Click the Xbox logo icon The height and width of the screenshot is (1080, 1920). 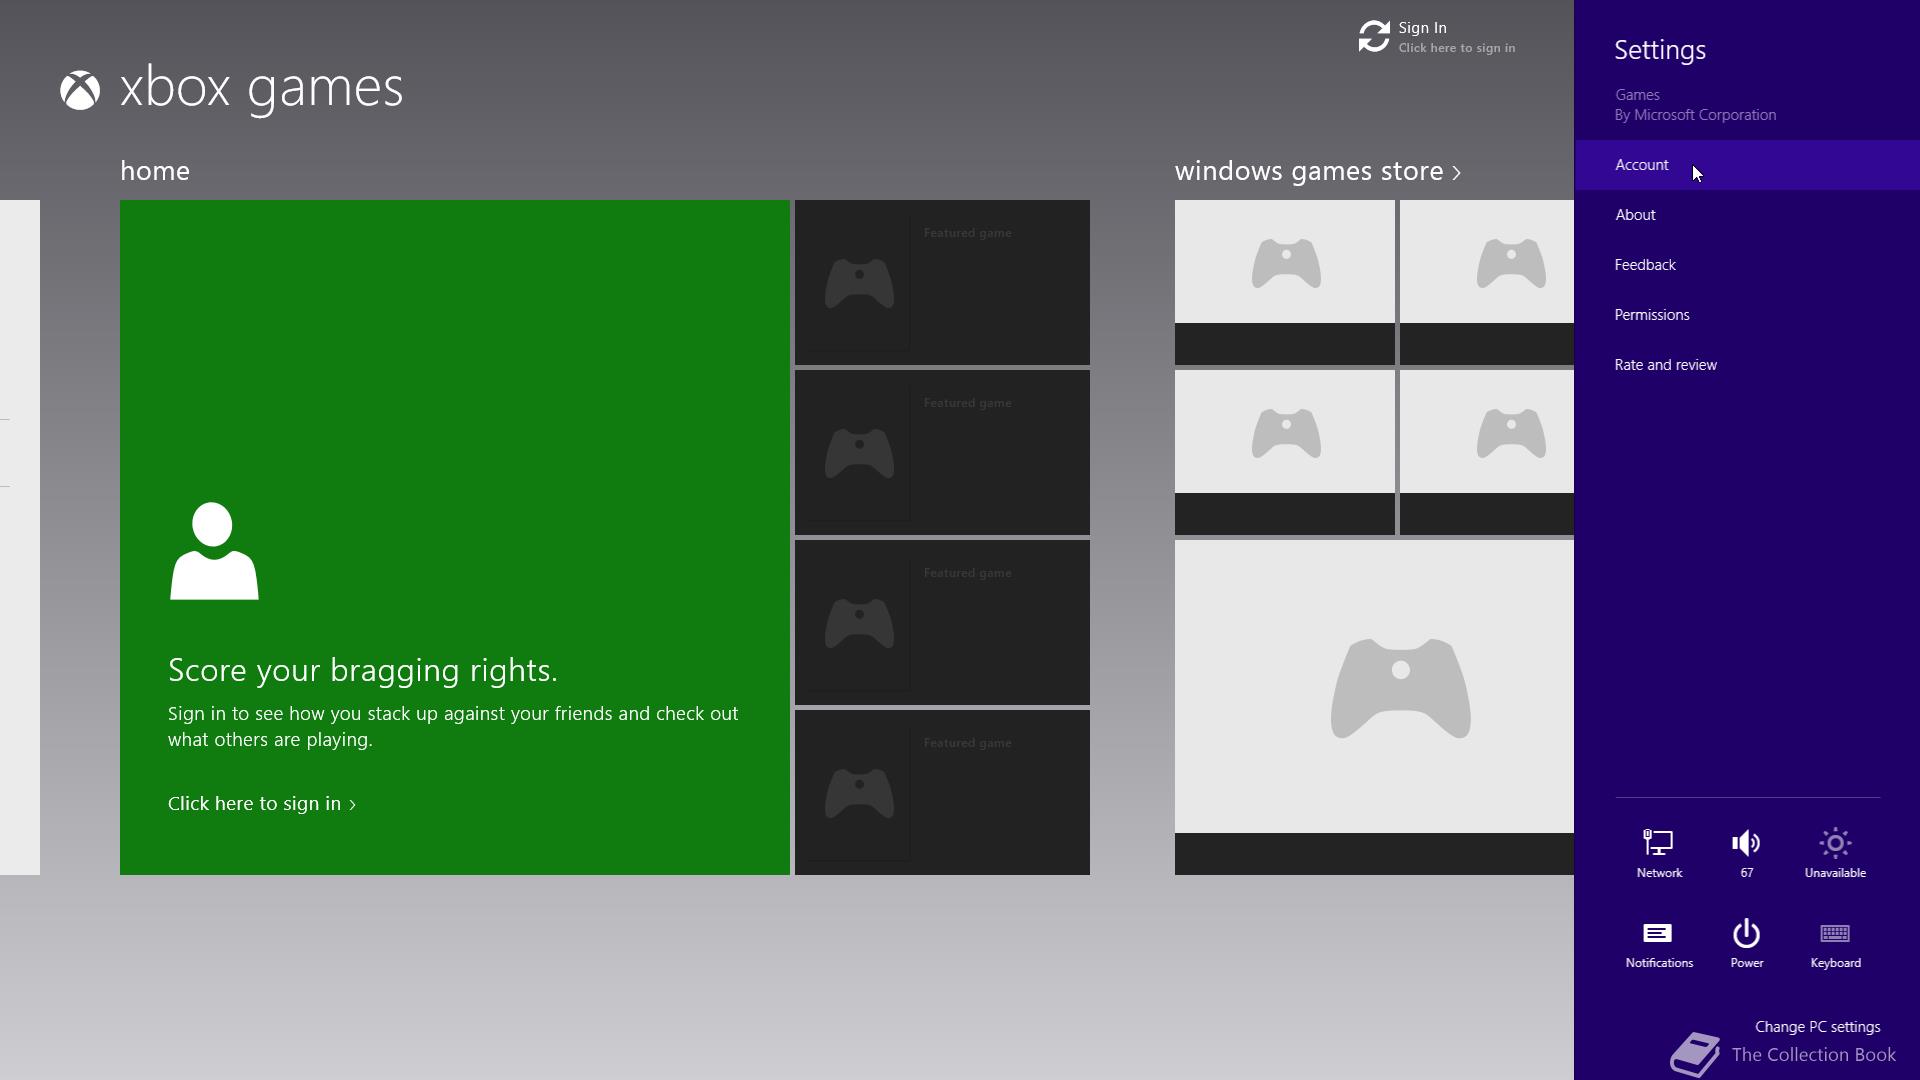[80, 90]
